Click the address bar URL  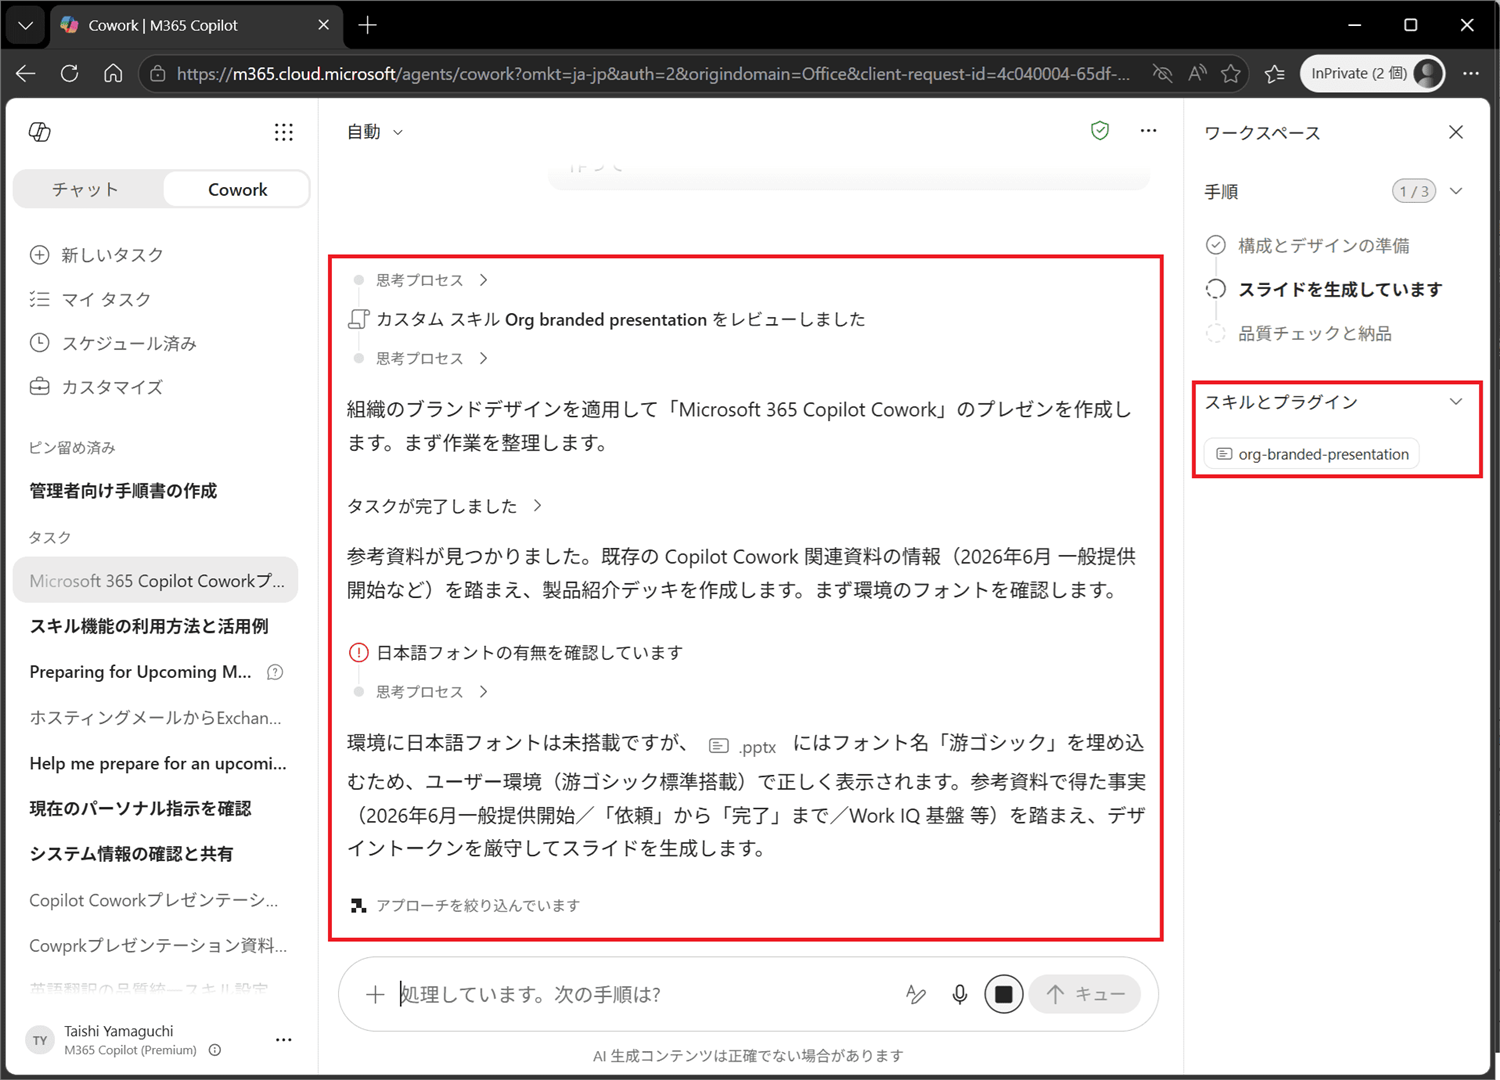(x=653, y=74)
